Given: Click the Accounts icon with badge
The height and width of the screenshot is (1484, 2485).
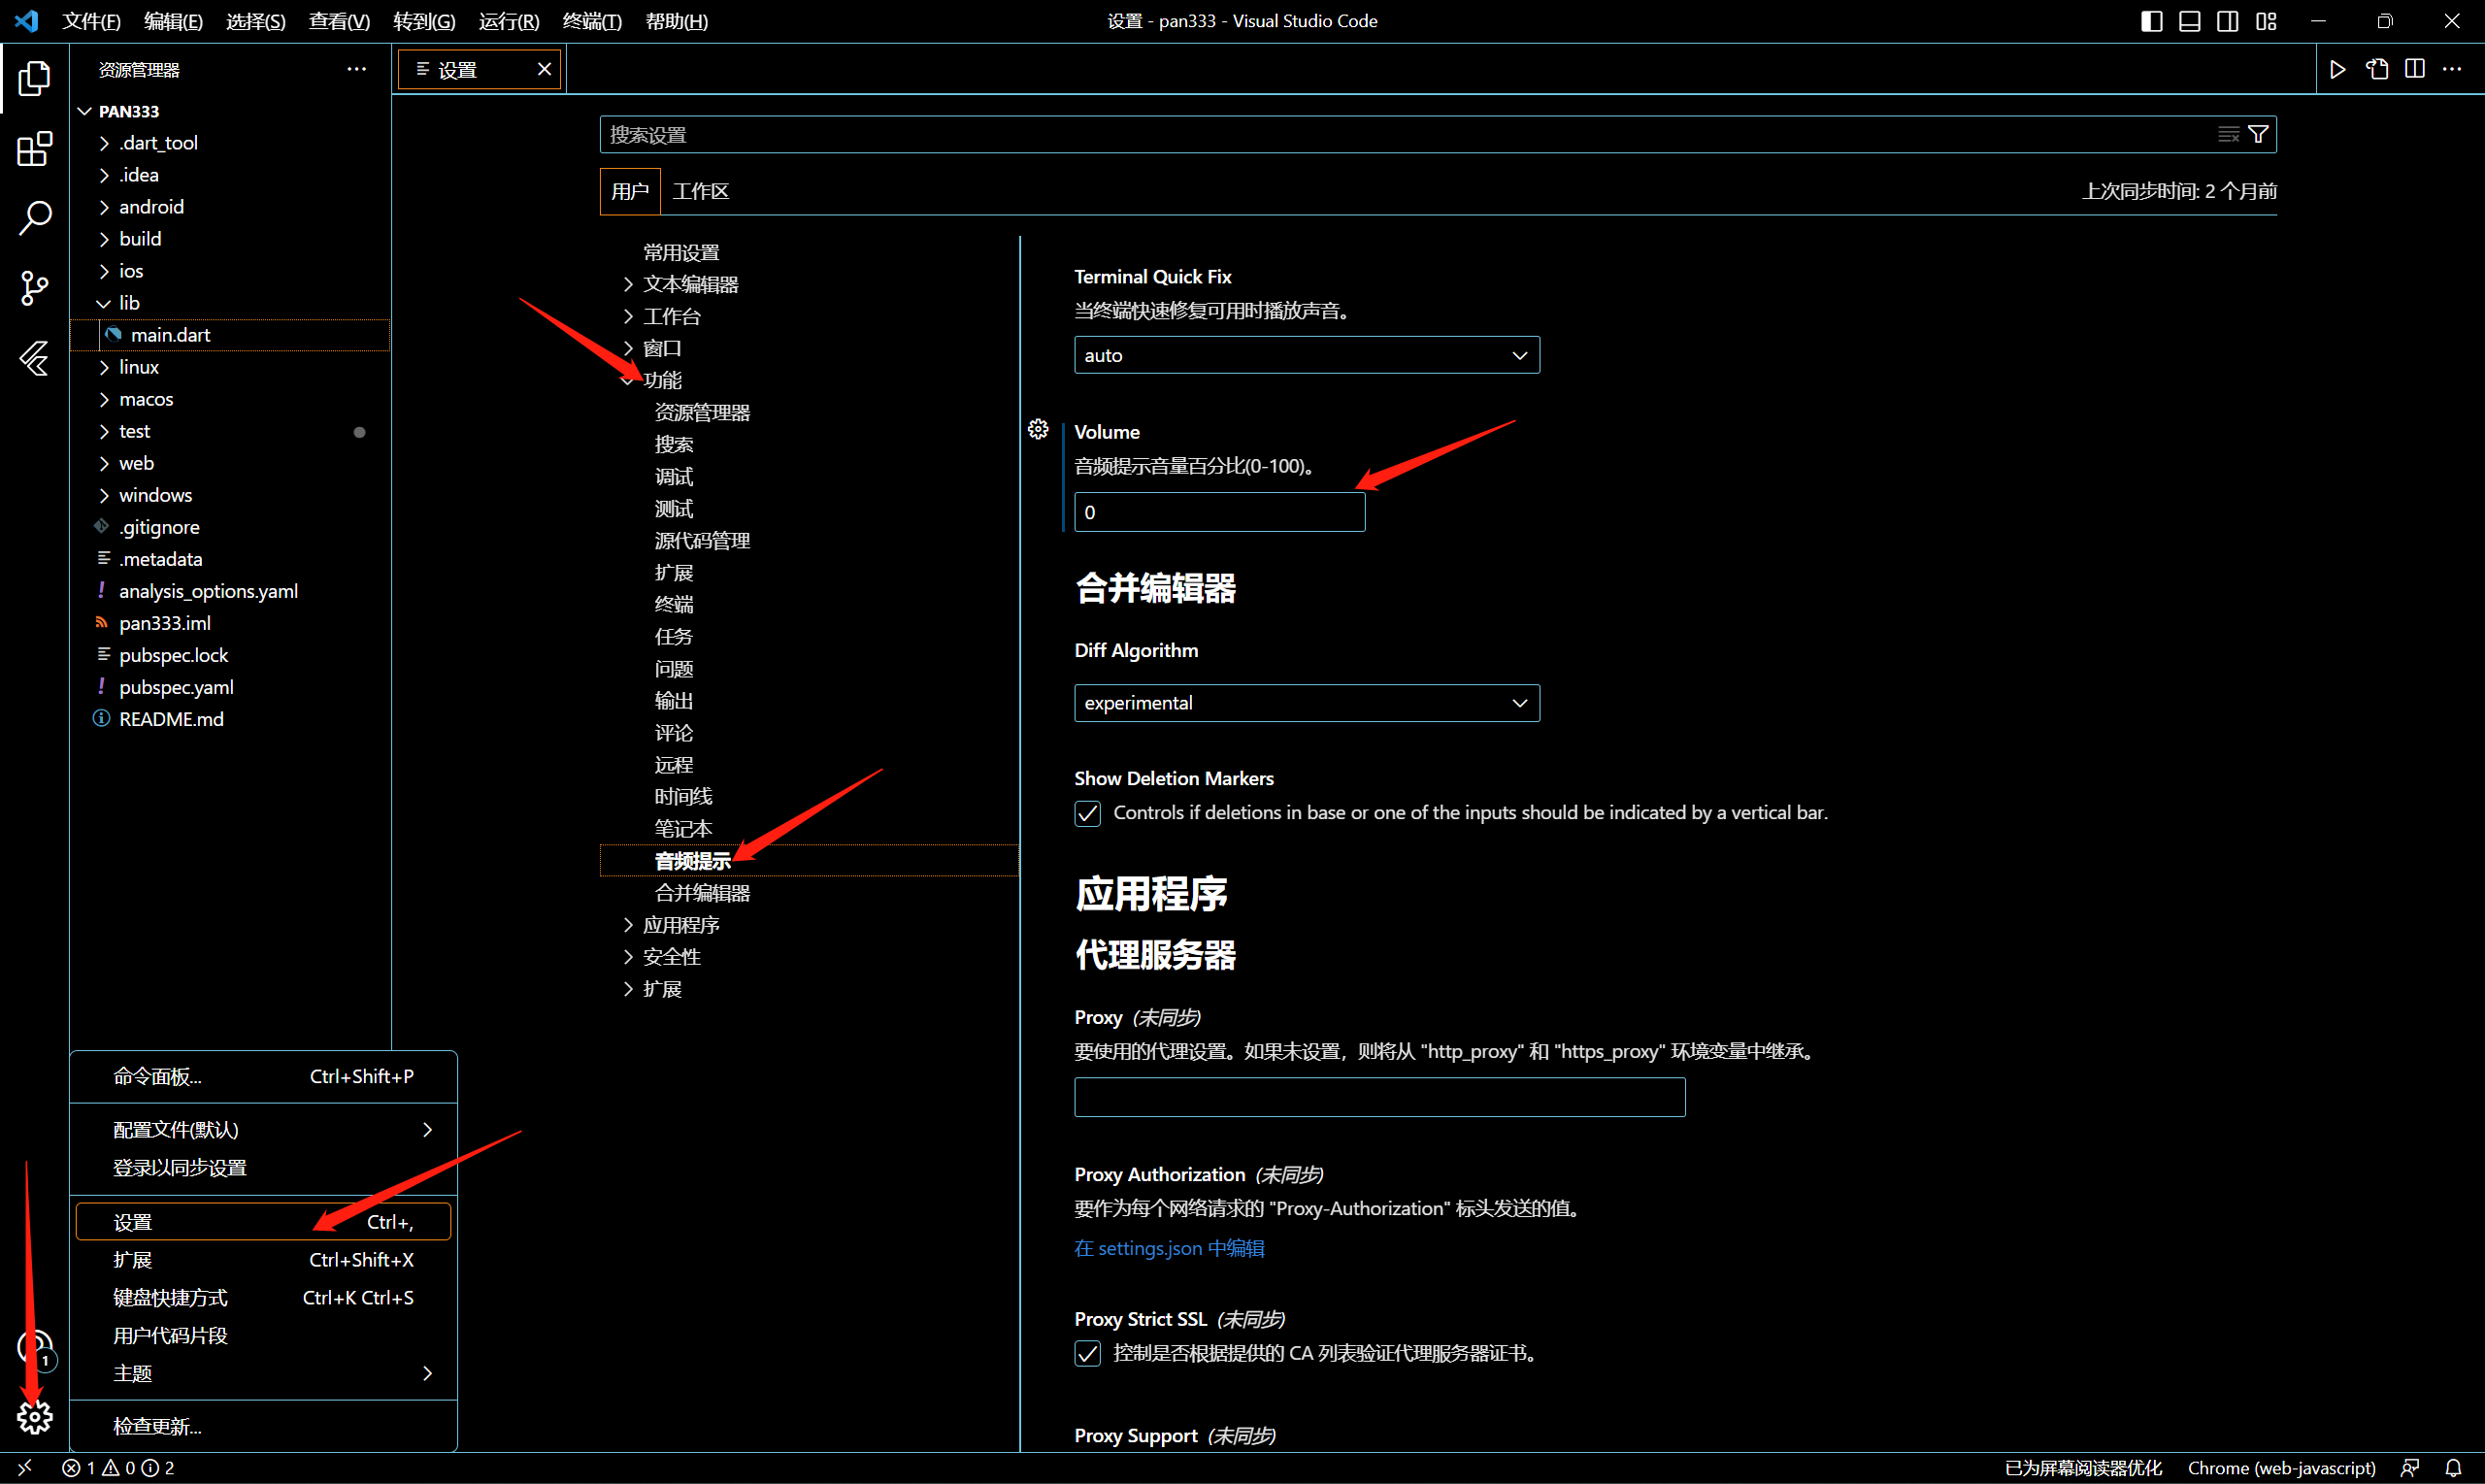Looking at the screenshot, I should pyautogui.click(x=34, y=1348).
